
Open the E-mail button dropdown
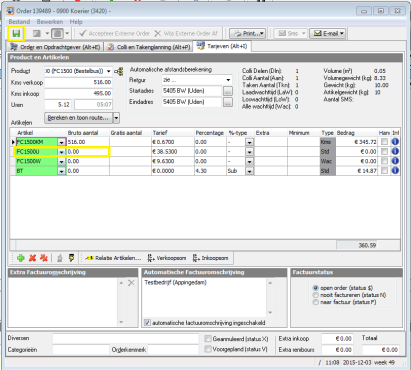[x=342, y=34]
